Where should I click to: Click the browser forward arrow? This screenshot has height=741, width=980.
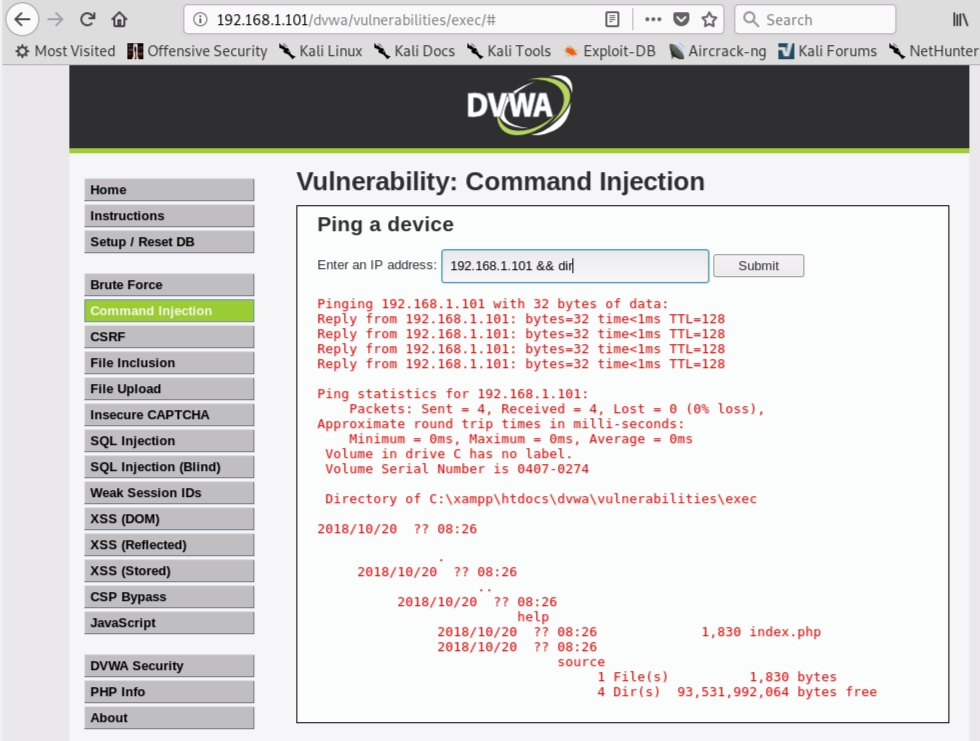[x=56, y=19]
